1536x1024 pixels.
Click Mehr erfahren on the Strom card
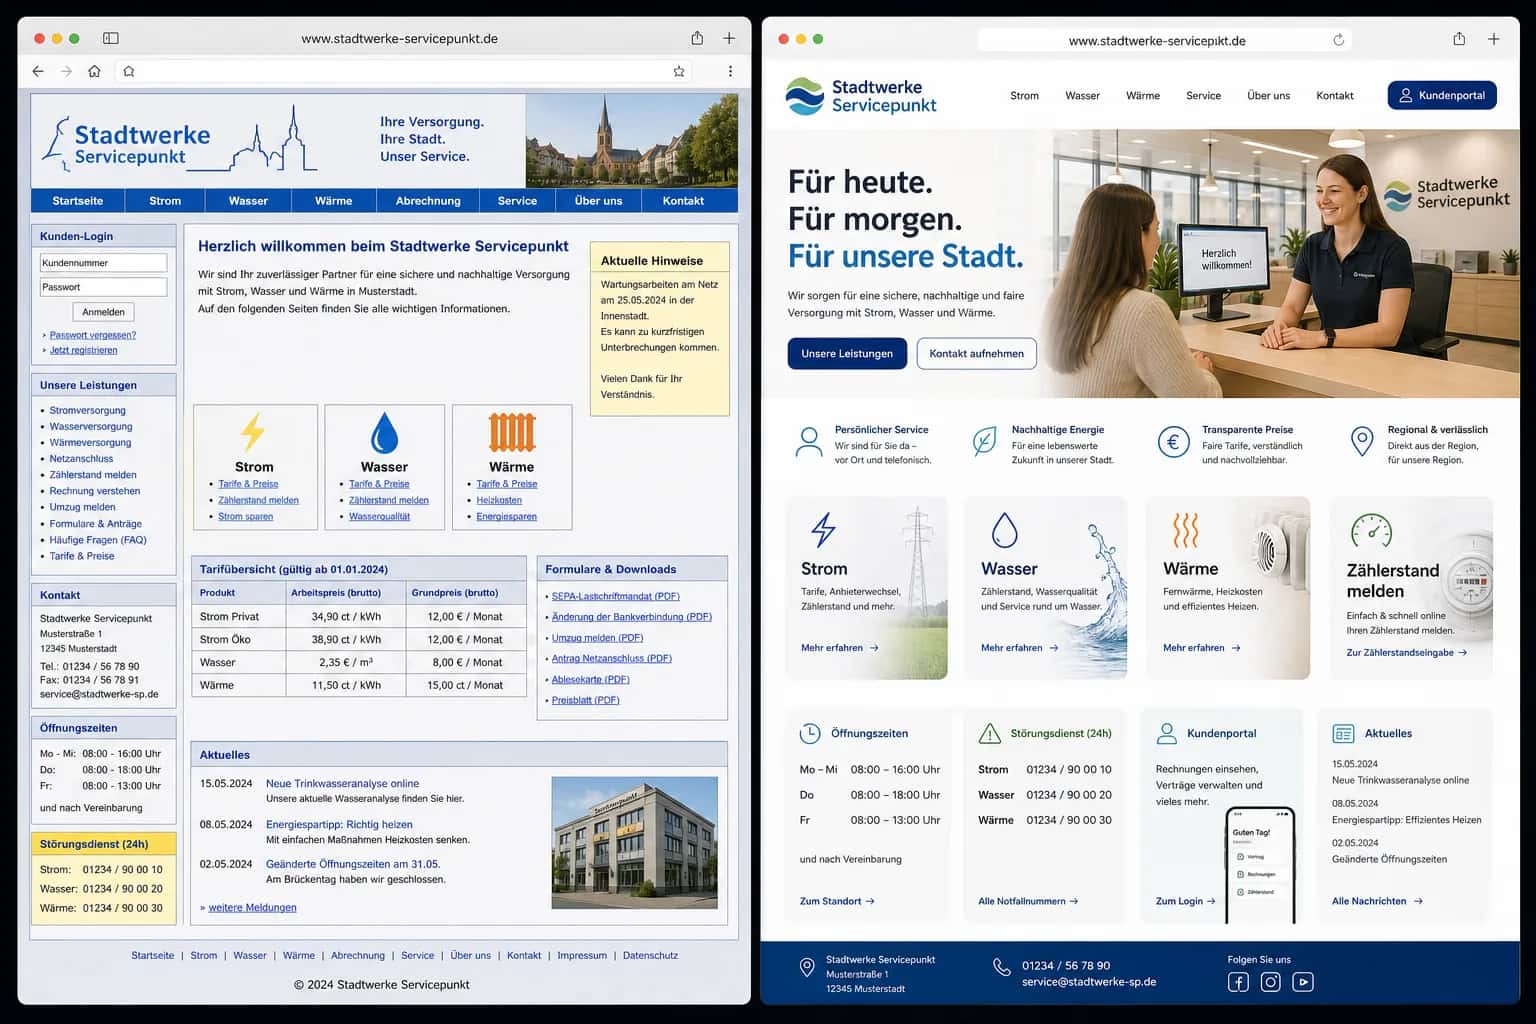click(x=840, y=648)
